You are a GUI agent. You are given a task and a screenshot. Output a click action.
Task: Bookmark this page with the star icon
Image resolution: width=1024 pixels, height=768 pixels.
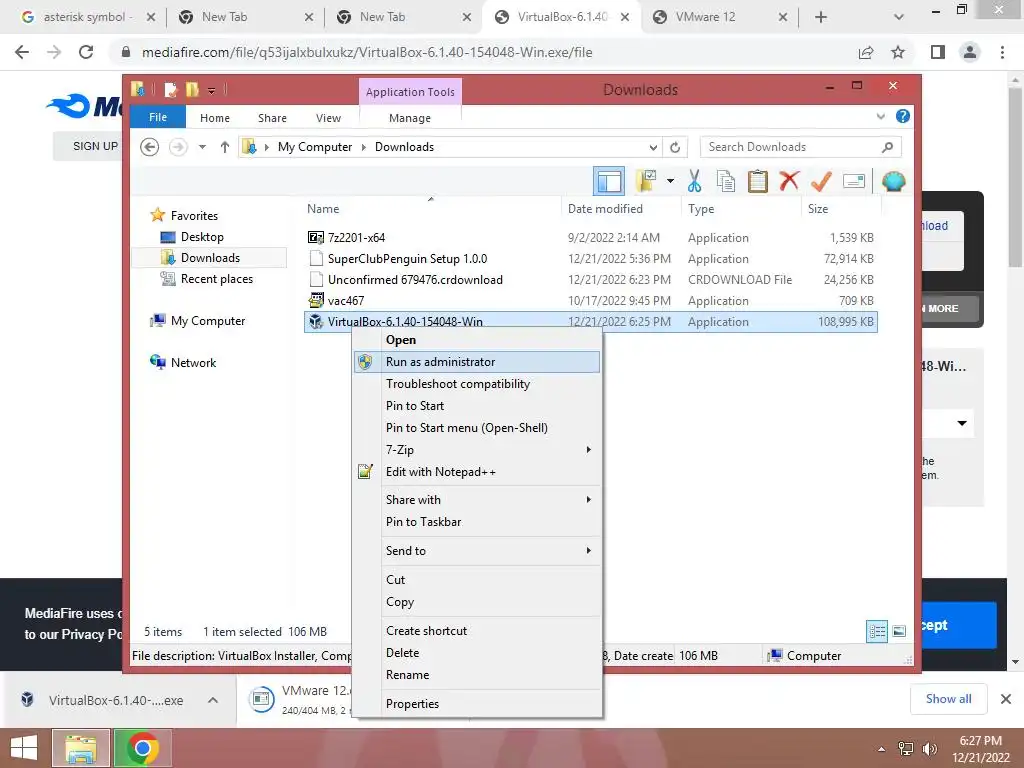[x=898, y=52]
